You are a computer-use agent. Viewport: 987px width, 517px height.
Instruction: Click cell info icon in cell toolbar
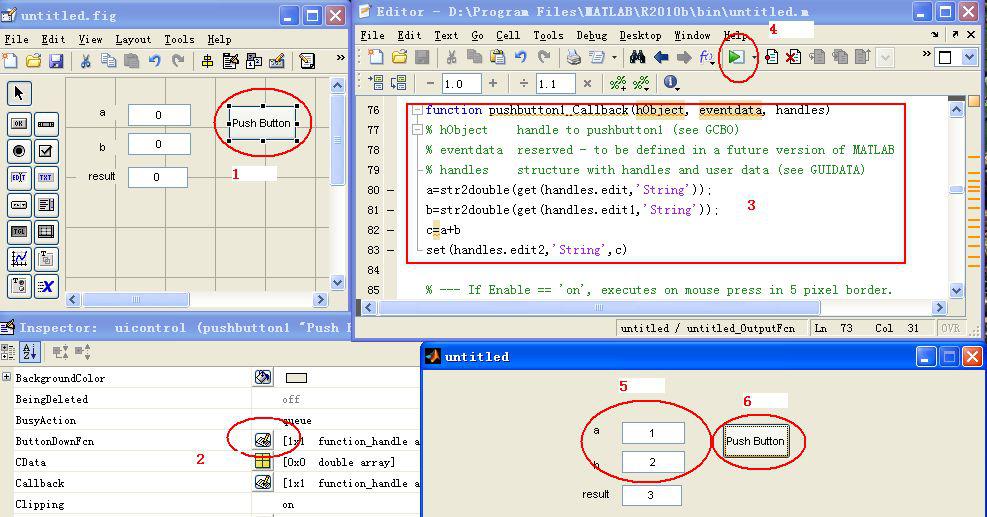pyautogui.click(x=670, y=82)
